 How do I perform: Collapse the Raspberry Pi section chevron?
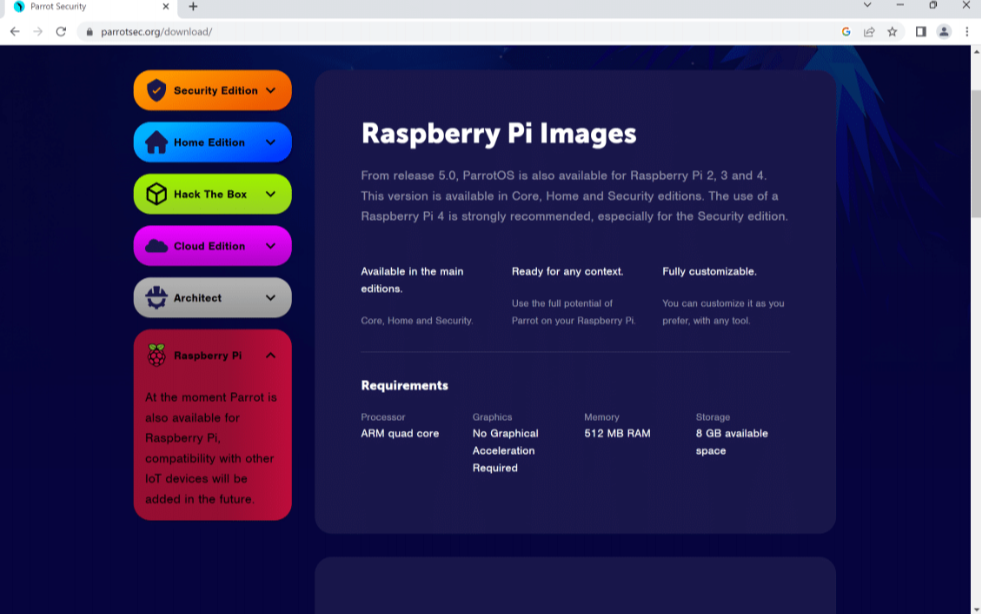click(270, 356)
